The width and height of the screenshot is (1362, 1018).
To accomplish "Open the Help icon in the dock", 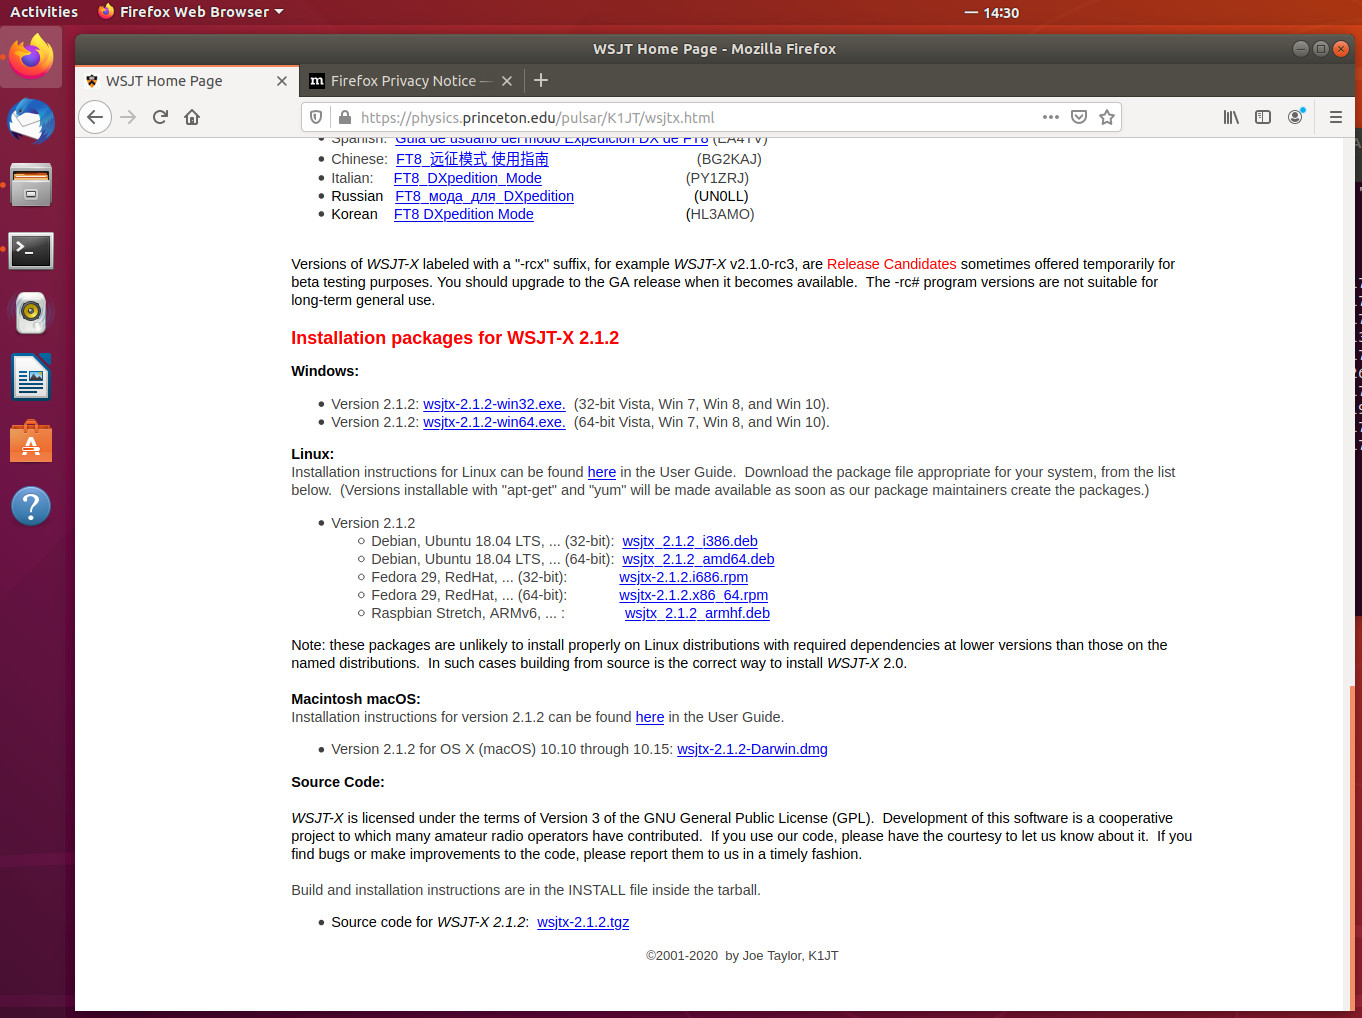I will [x=31, y=506].
